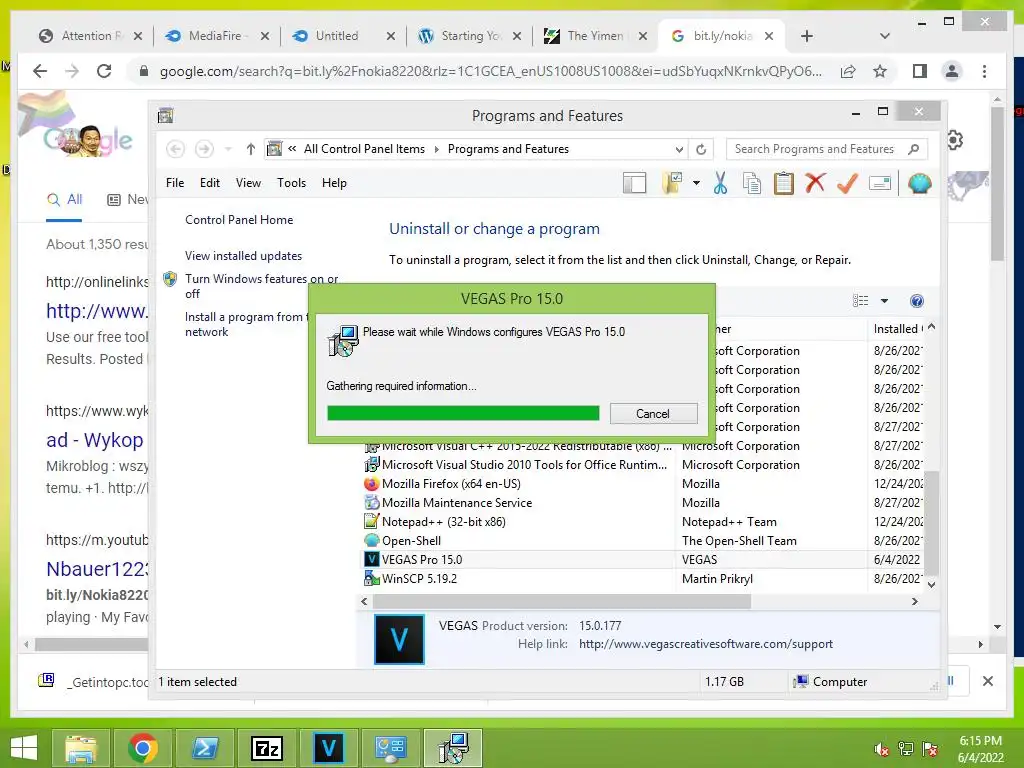This screenshot has height=768, width=1024.
Task: Click the orange checkmark Properties icon
Action: coord(847,184)
